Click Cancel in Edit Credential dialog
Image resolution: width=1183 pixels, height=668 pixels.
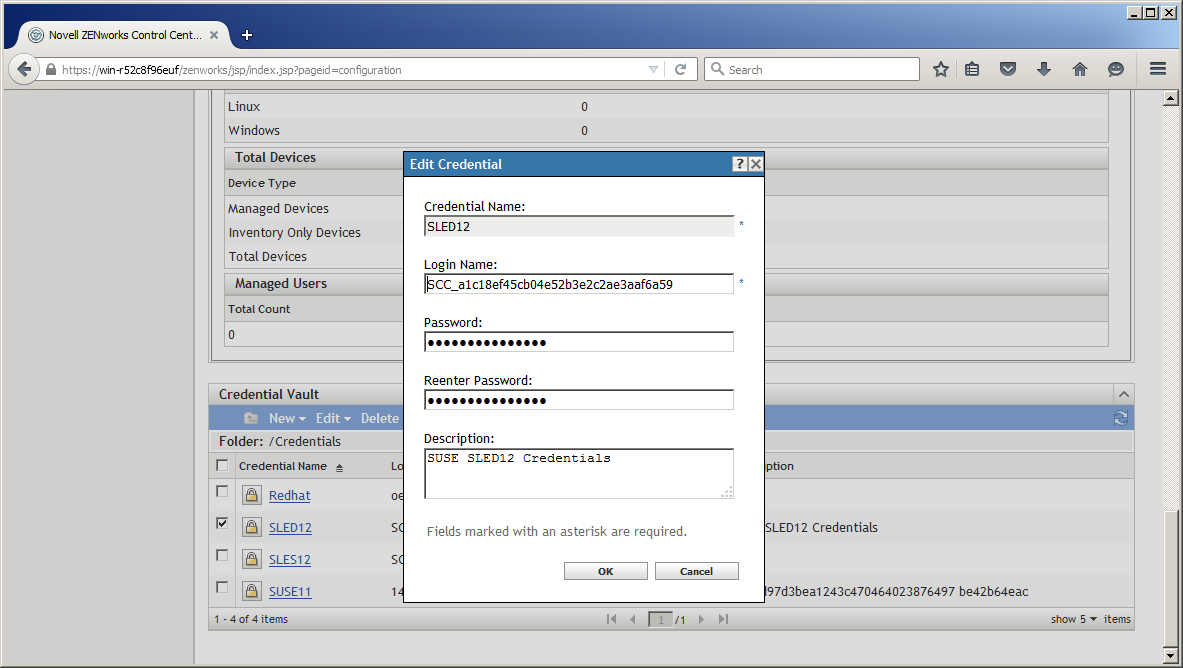(x=696, y=571)
